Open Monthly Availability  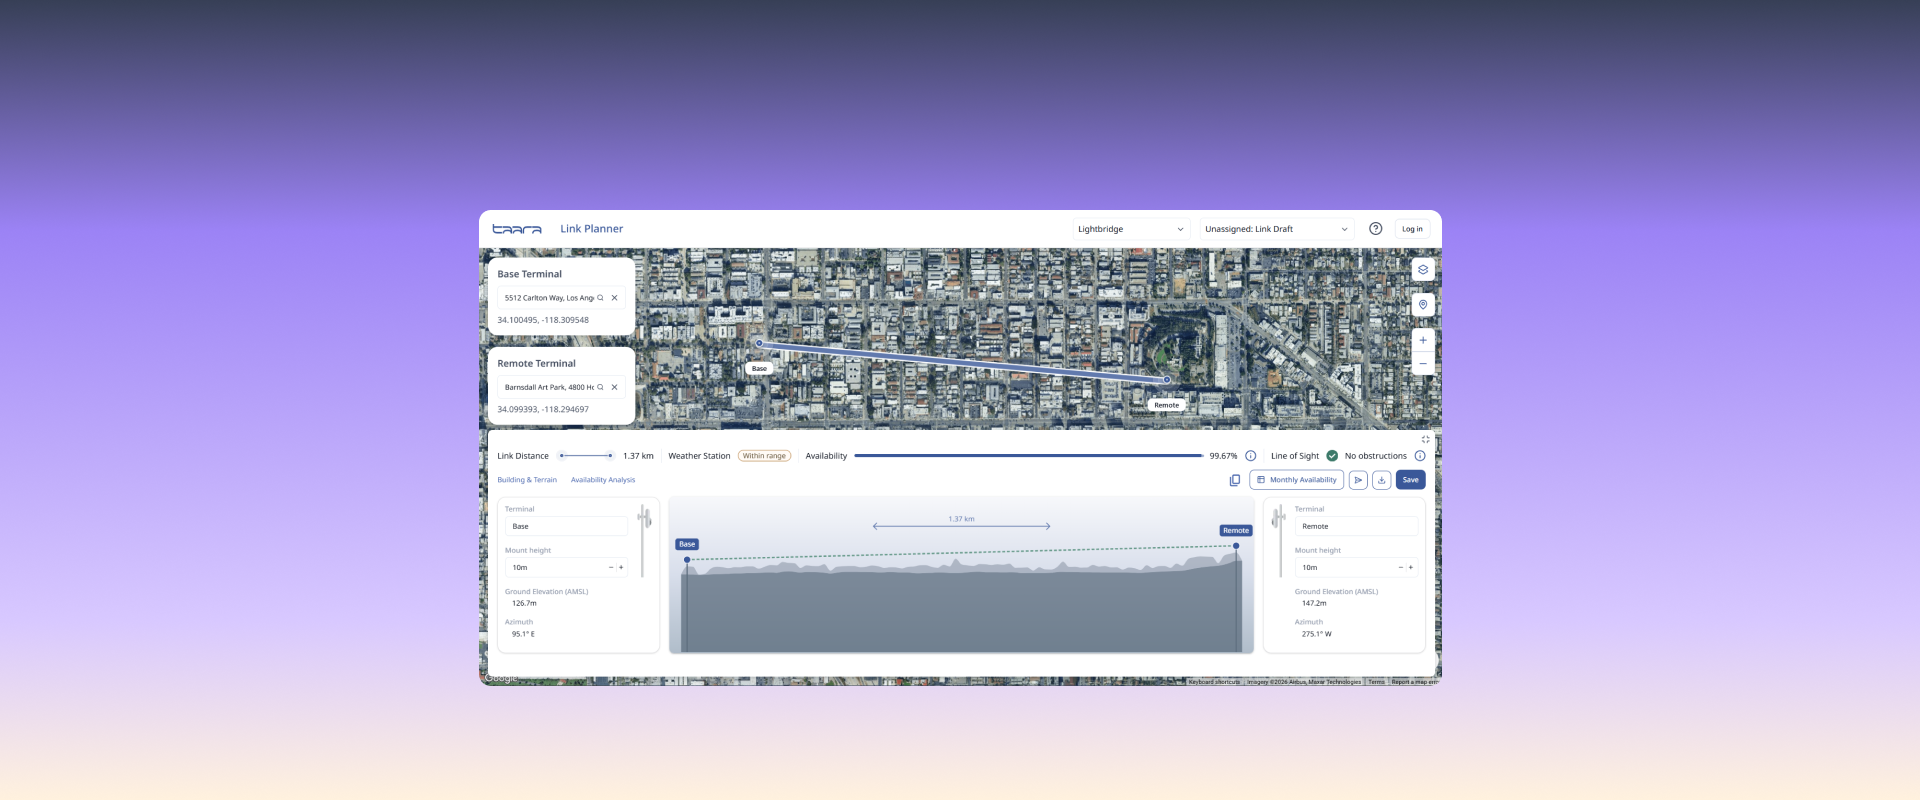pos(1296,480)
